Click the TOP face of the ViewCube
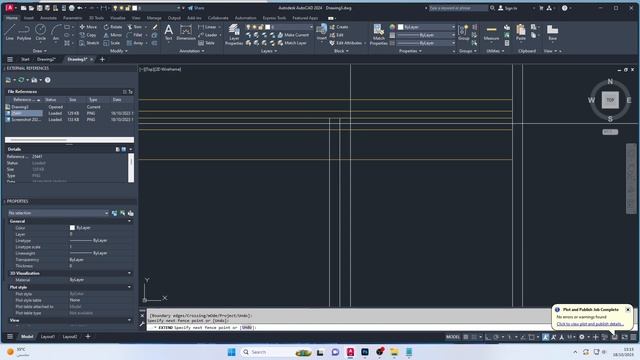 click(610, 100)
